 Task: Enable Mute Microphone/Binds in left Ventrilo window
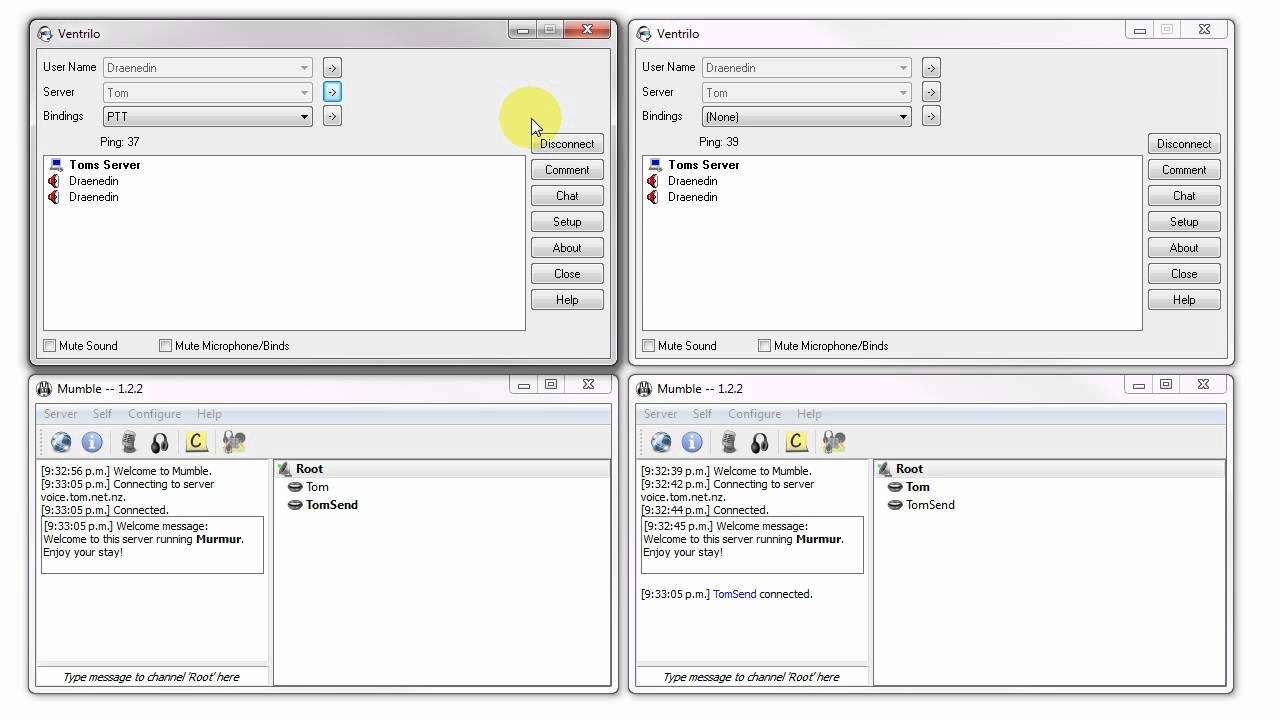coord(166,346)
